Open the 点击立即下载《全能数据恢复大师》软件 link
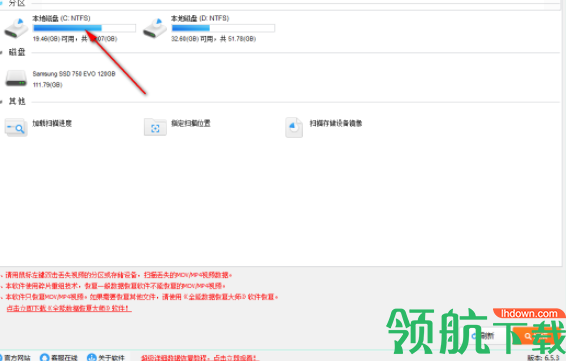This screenshot has width=566, height=361. (x=69, y=308)
